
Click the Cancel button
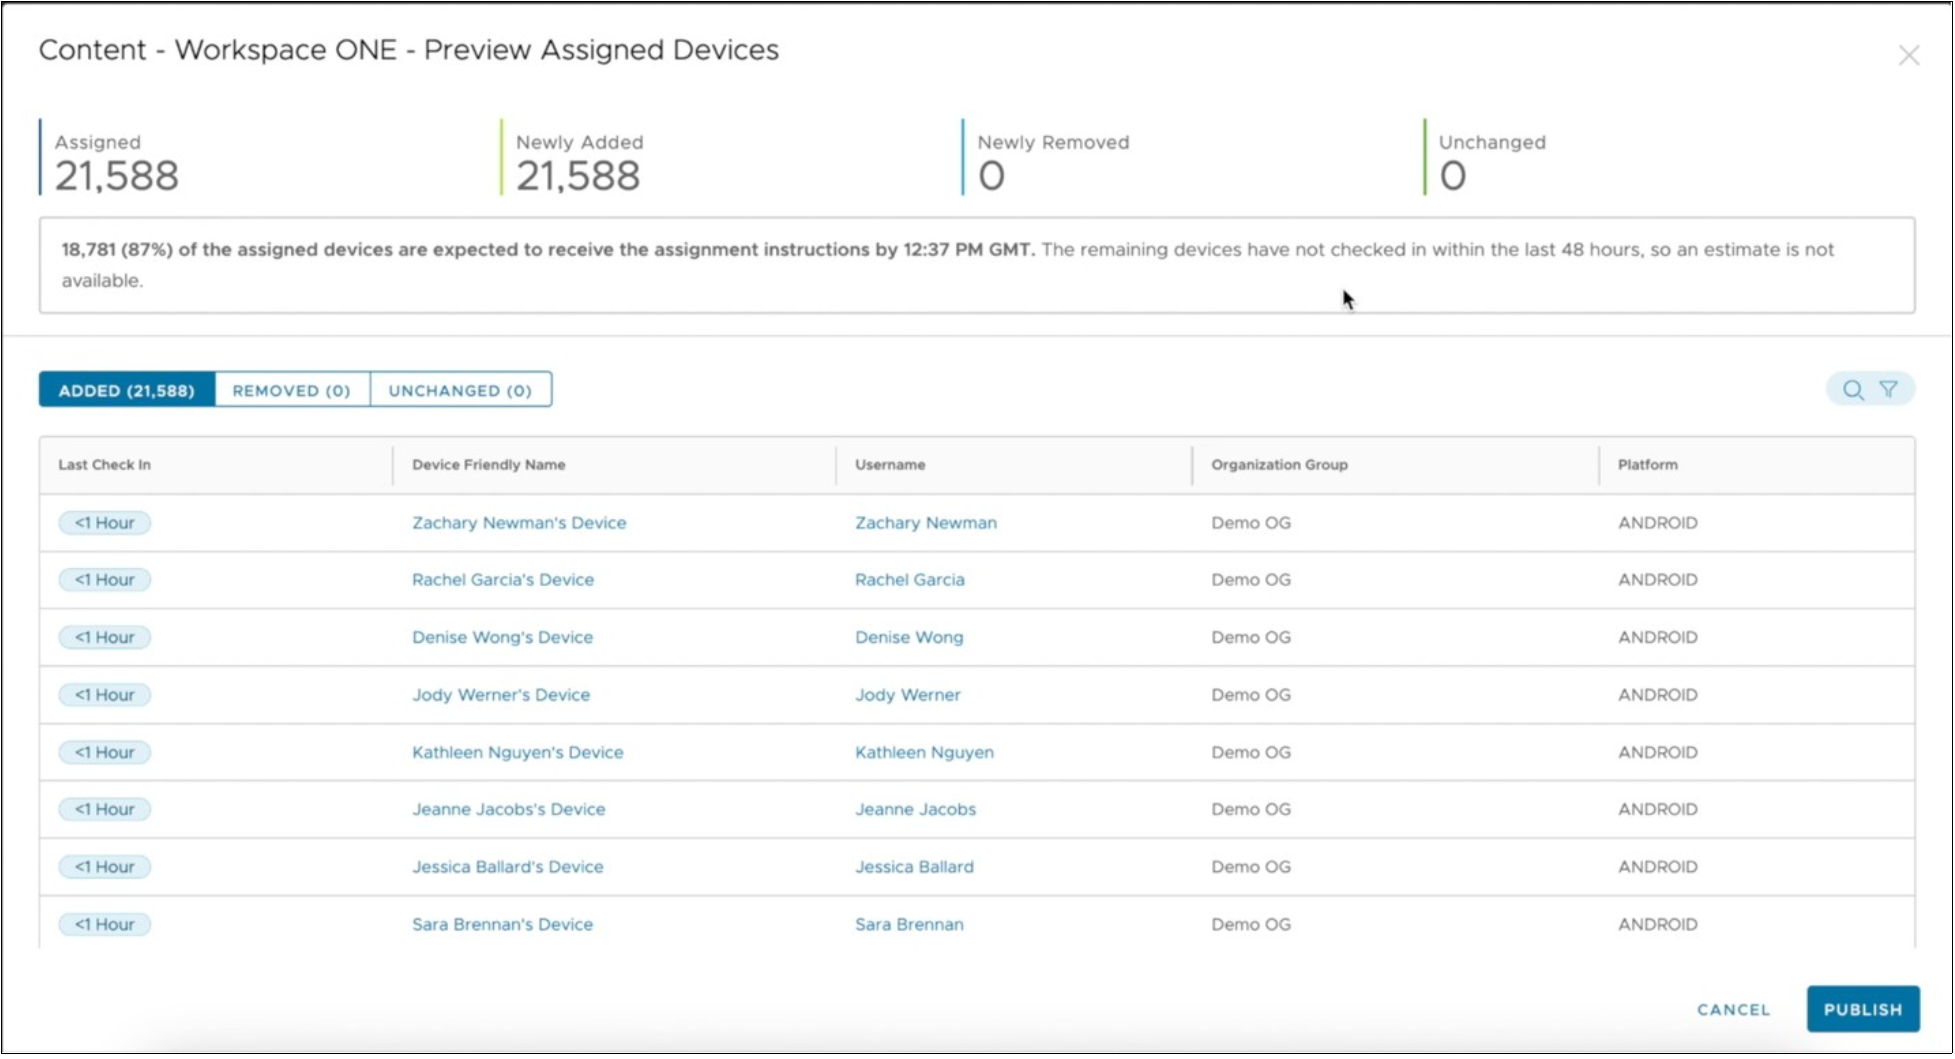click(x=1733, y=1009)
